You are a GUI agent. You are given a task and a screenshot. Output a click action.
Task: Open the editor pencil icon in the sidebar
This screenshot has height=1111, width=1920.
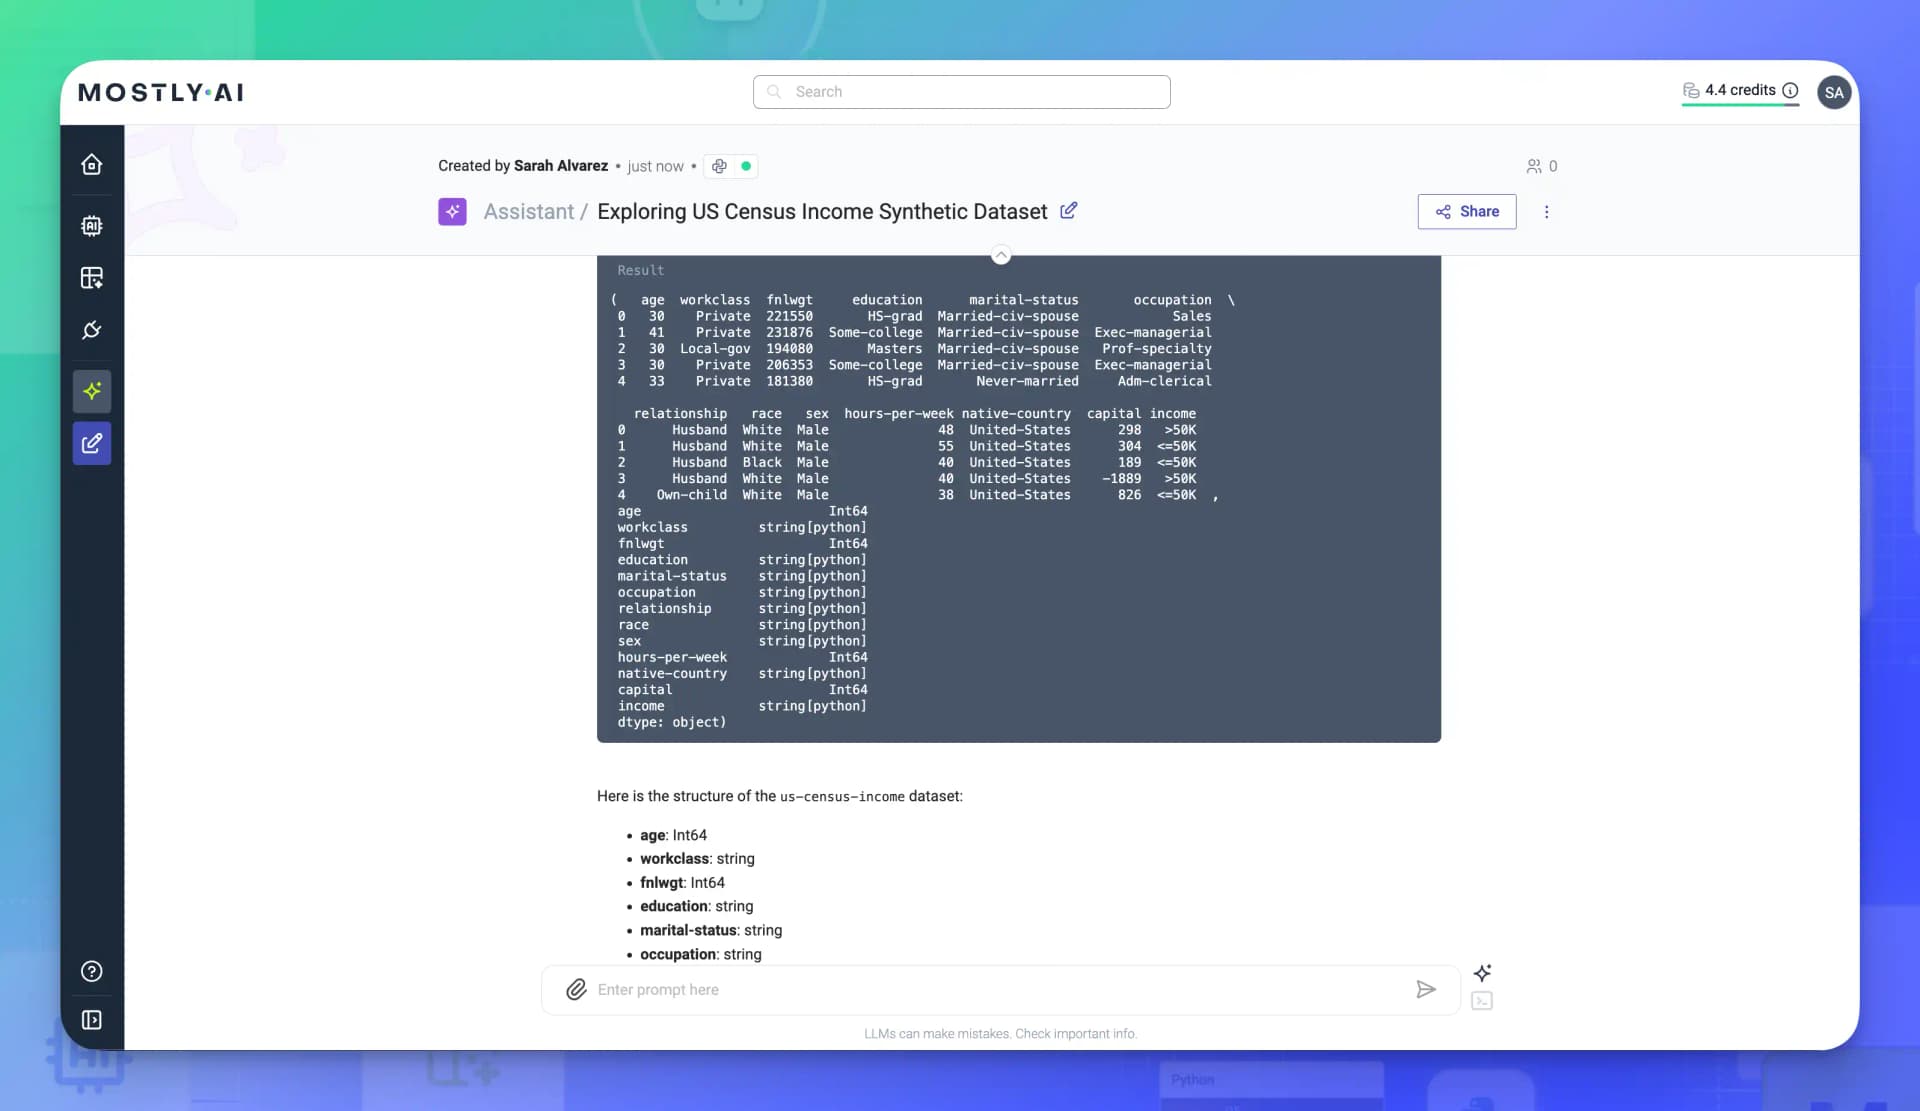click(x=91, y=443)
